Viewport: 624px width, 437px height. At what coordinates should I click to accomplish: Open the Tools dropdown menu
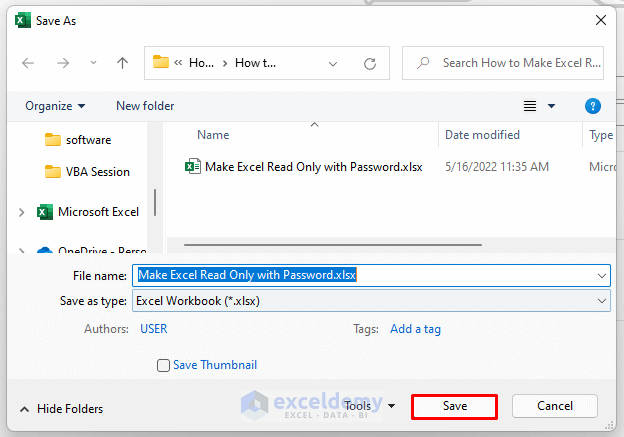[x=369, y=406]
